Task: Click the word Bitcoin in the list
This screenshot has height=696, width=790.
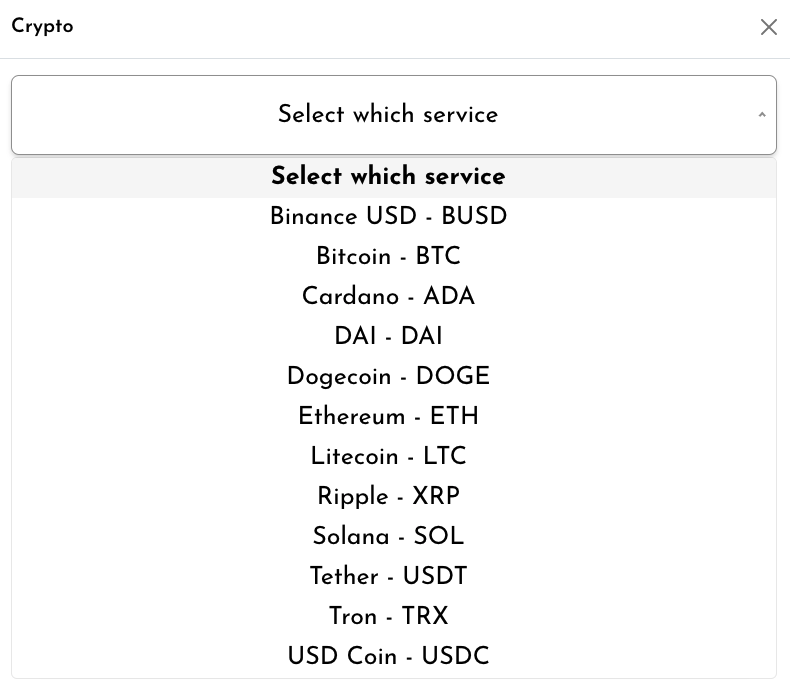Action: pyautogui.click(x=353, y=257)
